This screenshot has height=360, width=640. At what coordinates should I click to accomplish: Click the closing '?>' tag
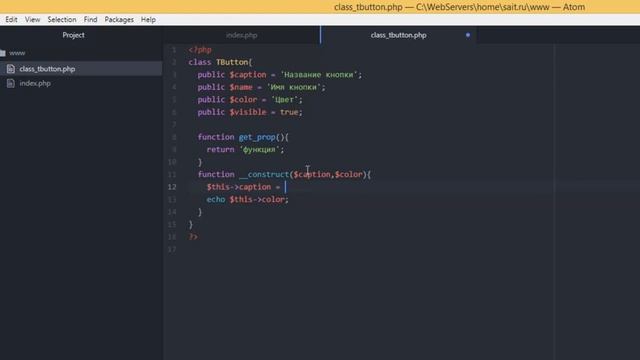[193, 237]
